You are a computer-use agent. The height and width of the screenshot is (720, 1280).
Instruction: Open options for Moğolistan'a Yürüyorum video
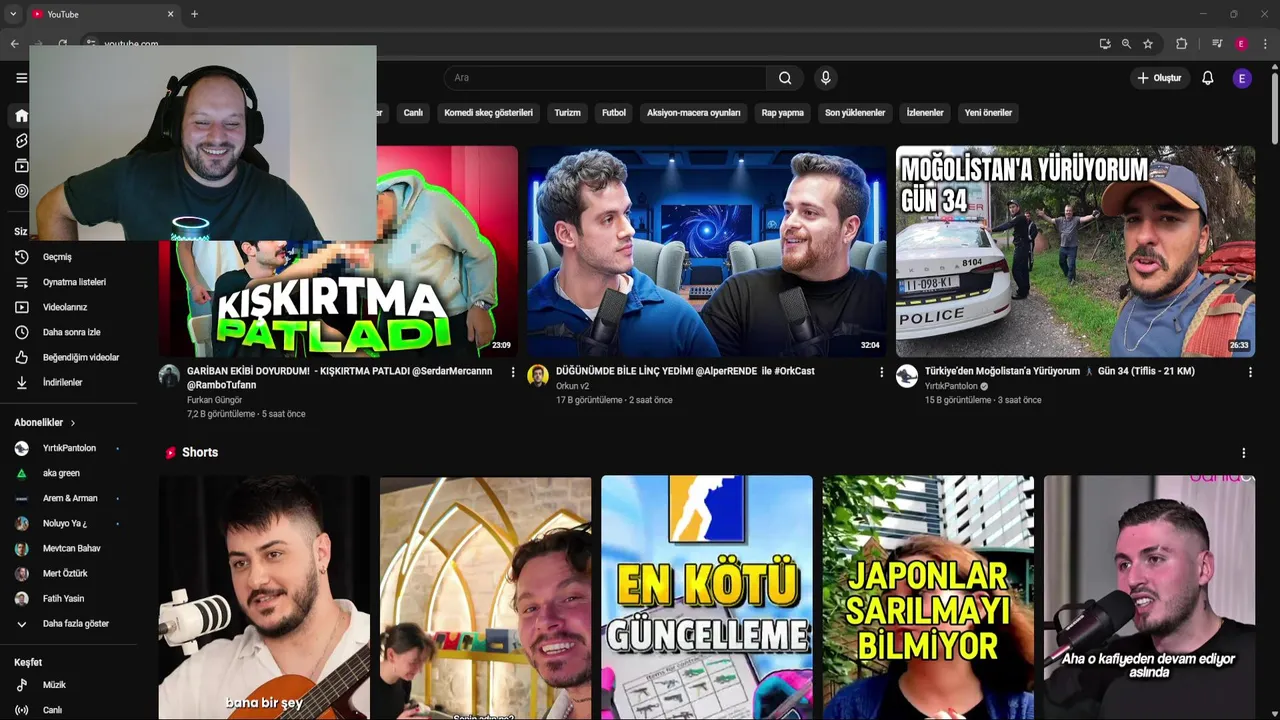pyautogui.click(x=1250, y=372)
